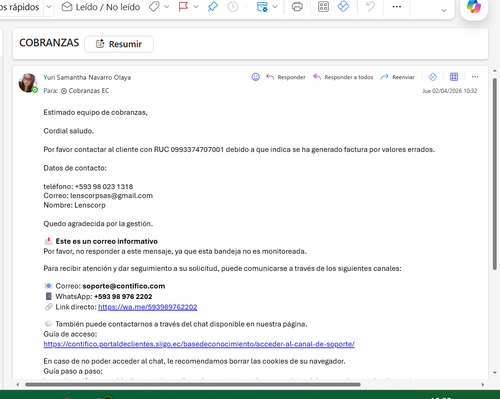Click the scroll down arrow of message pane
The image size is (500, 399).
tap(495, 373)
